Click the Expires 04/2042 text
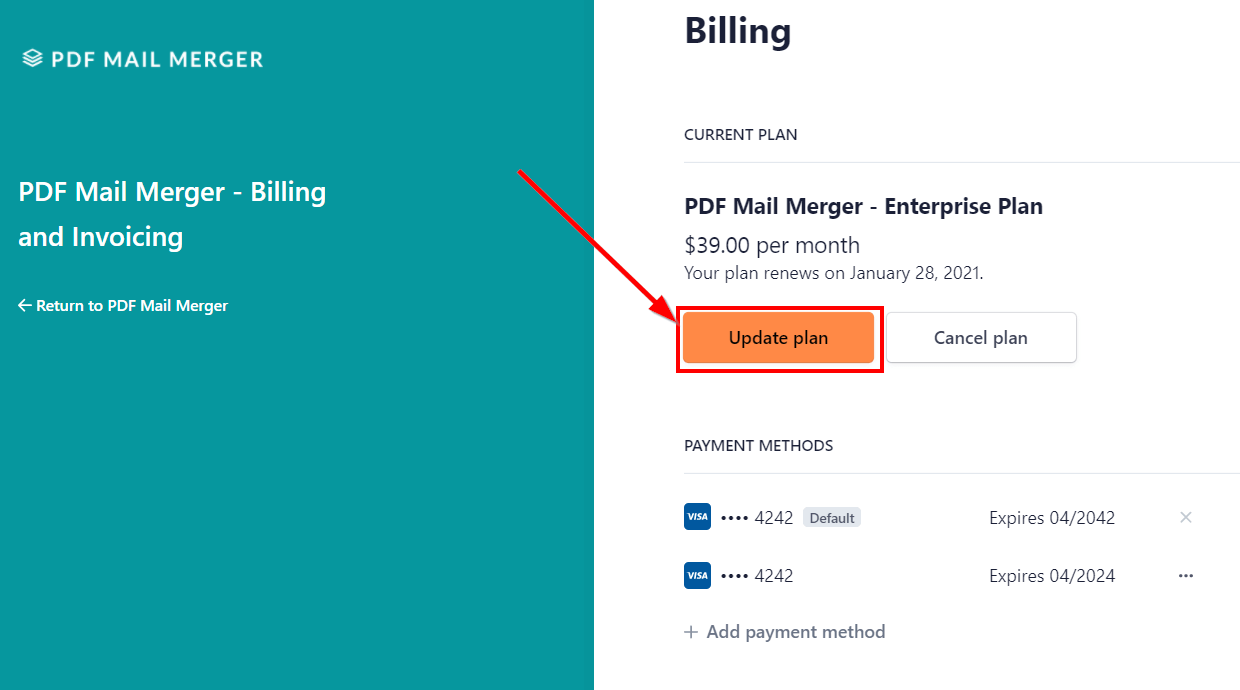 1052,518
